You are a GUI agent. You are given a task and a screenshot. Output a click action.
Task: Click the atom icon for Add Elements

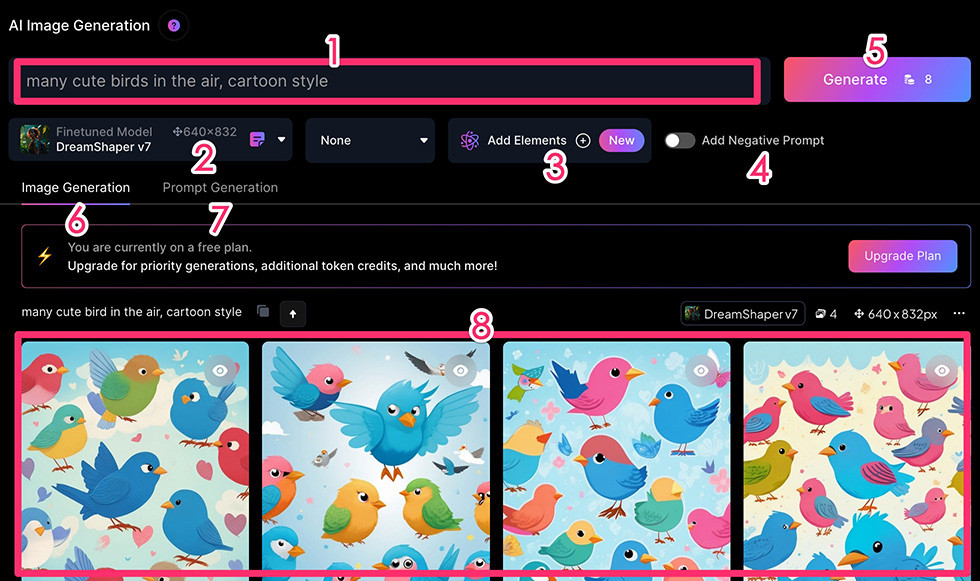click(469, 141)
